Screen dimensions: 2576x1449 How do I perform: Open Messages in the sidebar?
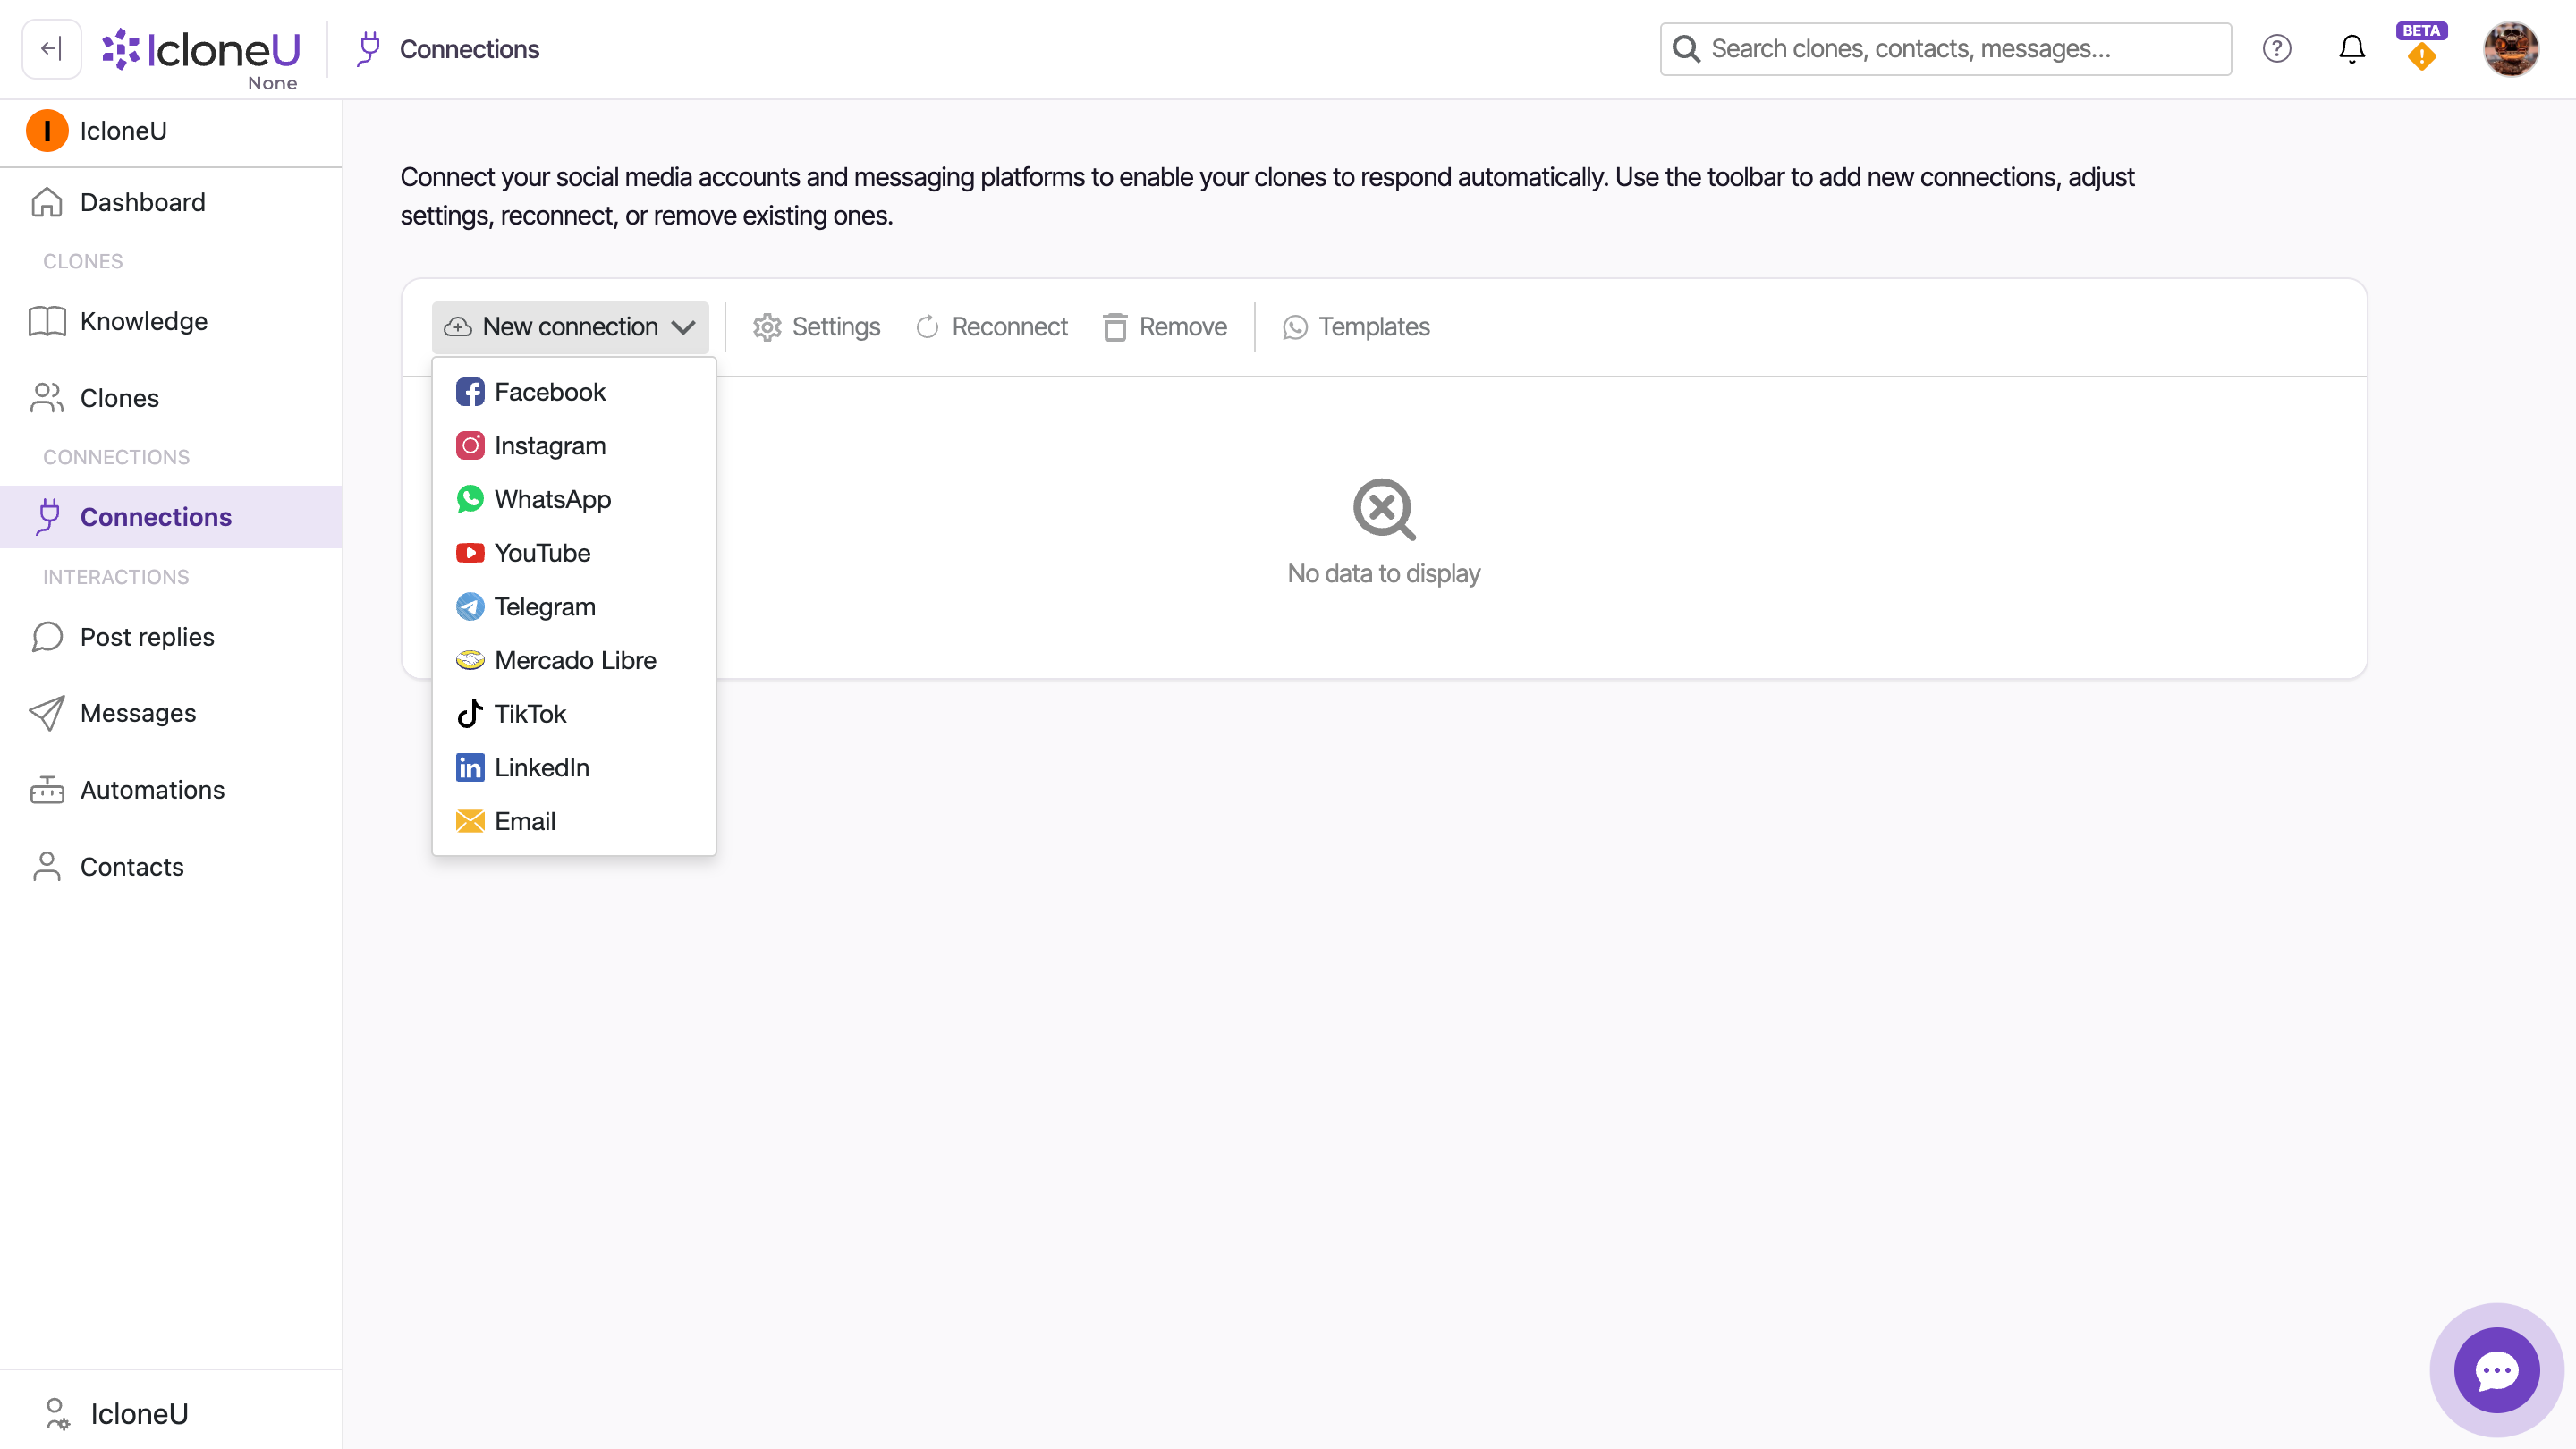171,713
